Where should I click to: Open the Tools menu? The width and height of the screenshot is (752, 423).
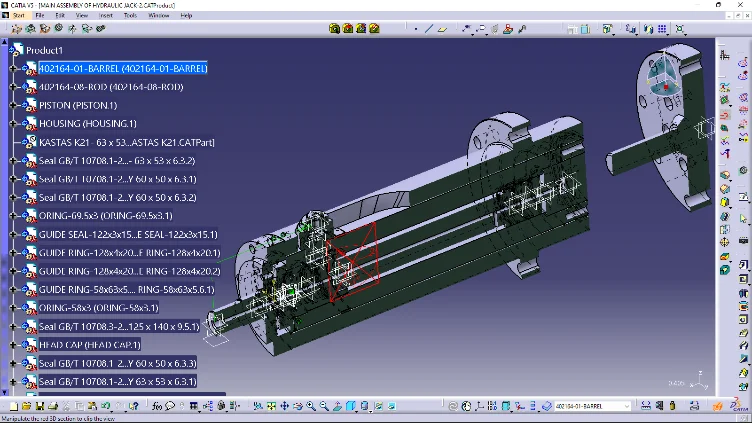130,16
